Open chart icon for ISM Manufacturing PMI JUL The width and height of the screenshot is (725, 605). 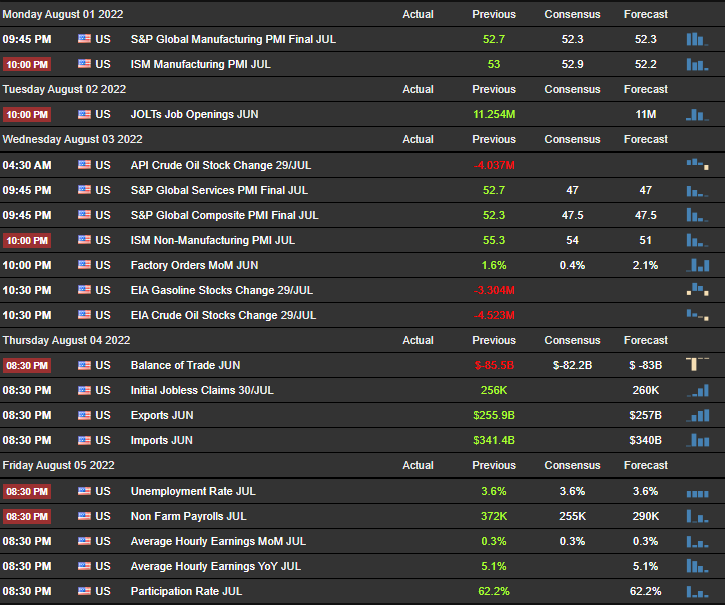697,64
